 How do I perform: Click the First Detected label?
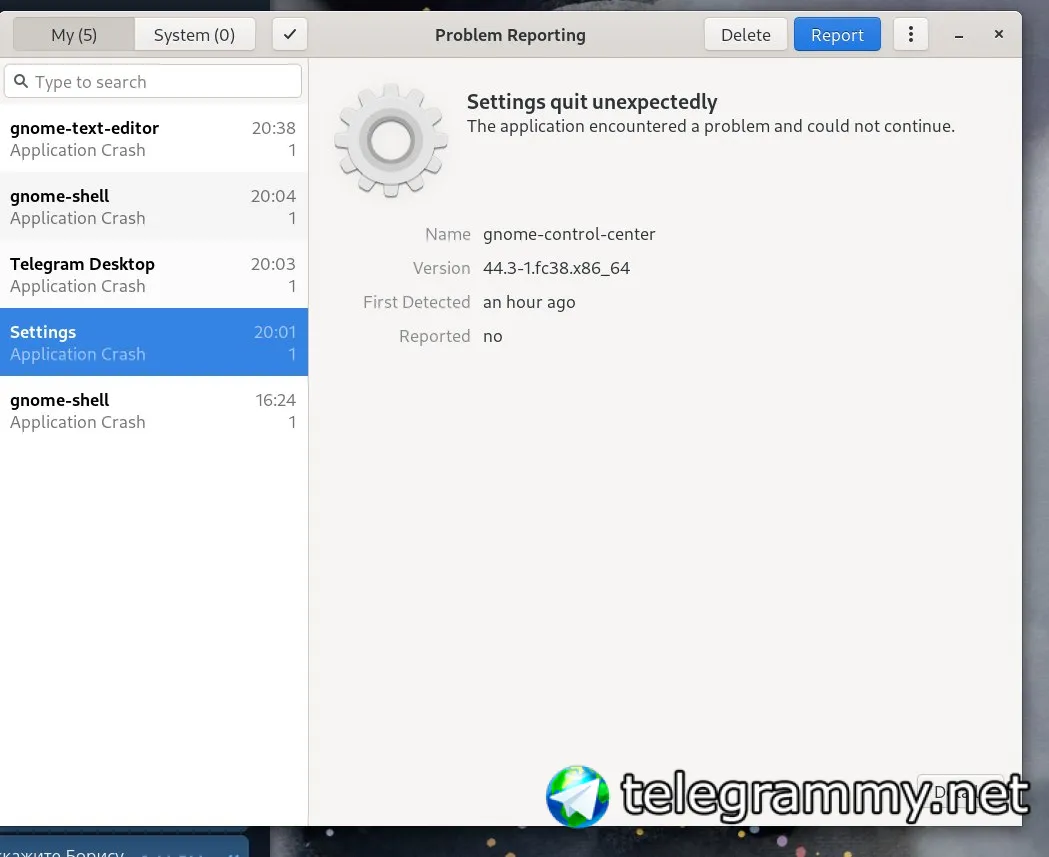pyautogui.click(x=417, y=302)
